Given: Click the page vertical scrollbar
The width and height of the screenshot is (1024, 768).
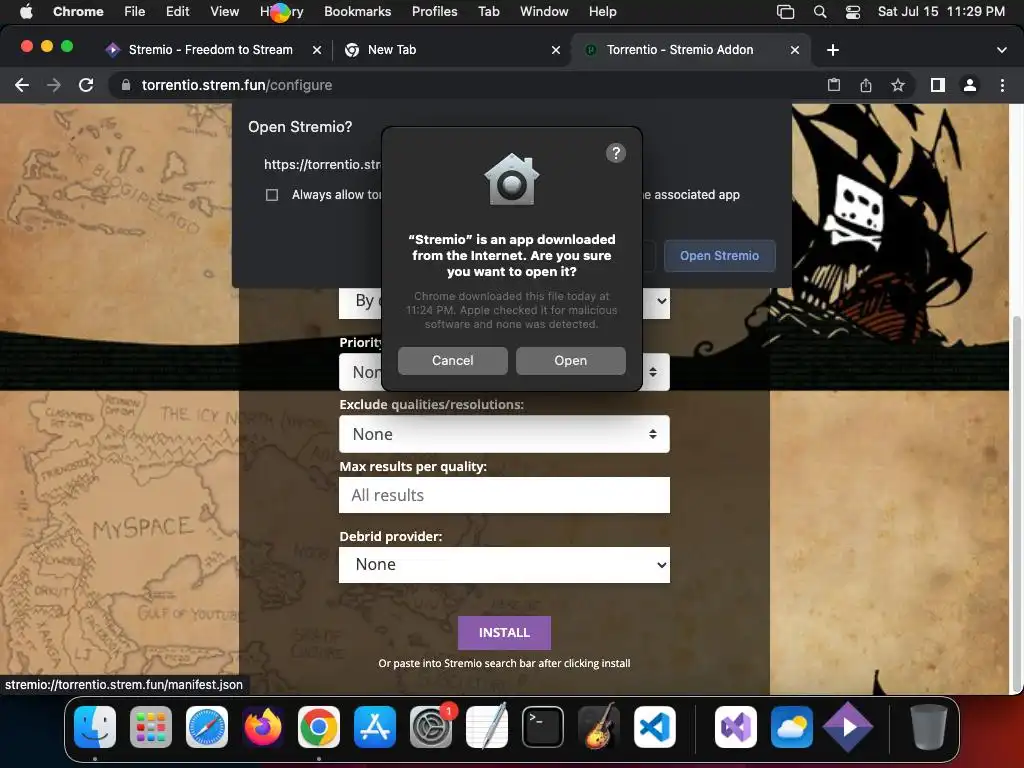Looking at the screenshot, I should 1016,503.
